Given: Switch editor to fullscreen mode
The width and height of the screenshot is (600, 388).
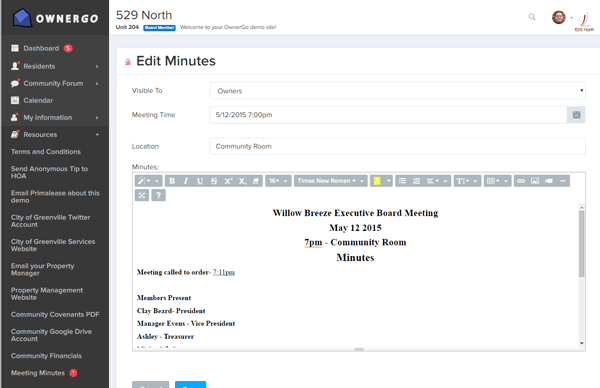Looking at the screenshot, I should 142,195.
